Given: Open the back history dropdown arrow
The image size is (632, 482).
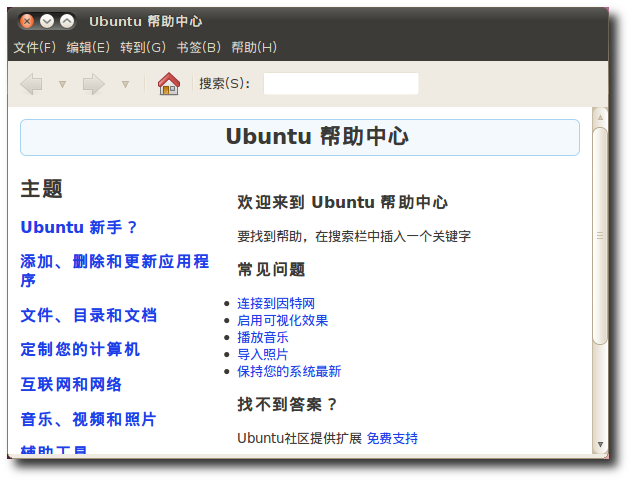Looking at the screenshot, I should coord(62,84).
